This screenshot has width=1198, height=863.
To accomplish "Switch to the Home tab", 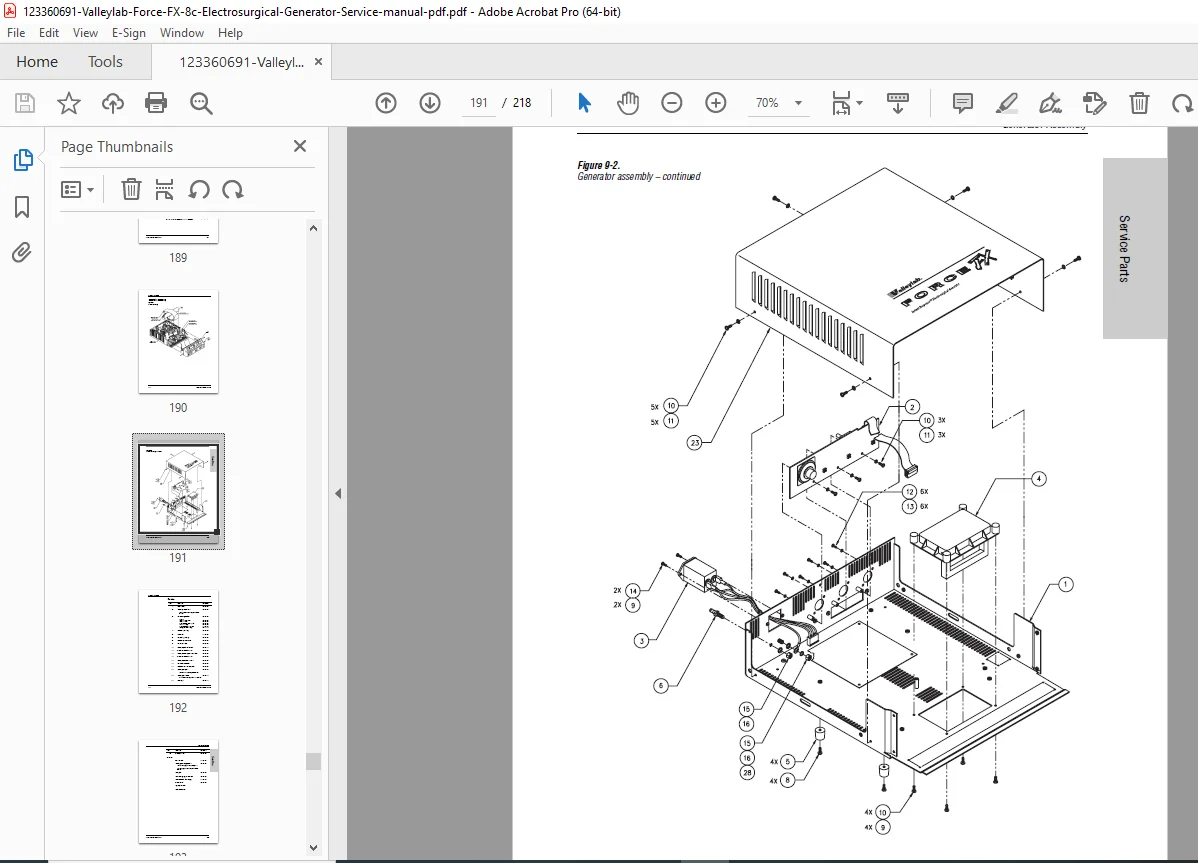I will pyautogui.click(x=37, y=62).
